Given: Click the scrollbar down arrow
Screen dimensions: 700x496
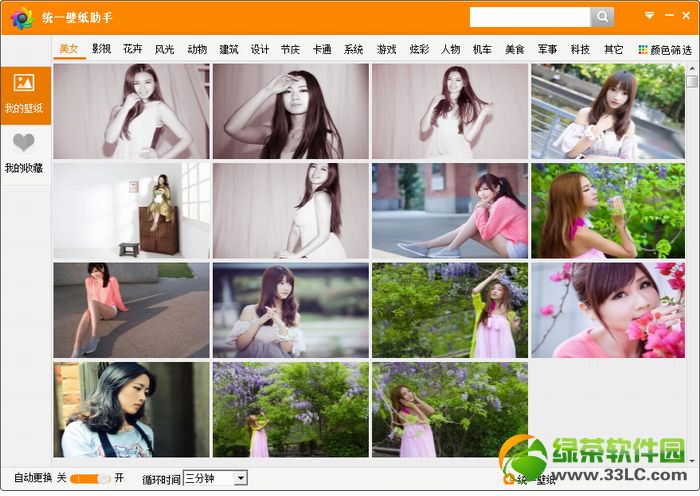Looking at the screenshot, I should (x=692, y=460).
